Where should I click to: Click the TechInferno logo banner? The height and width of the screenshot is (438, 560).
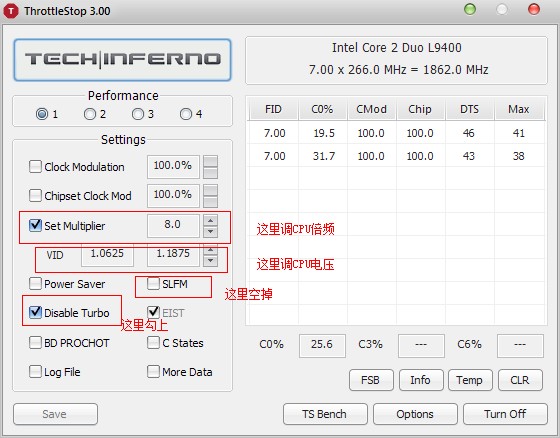coord(122,60)
